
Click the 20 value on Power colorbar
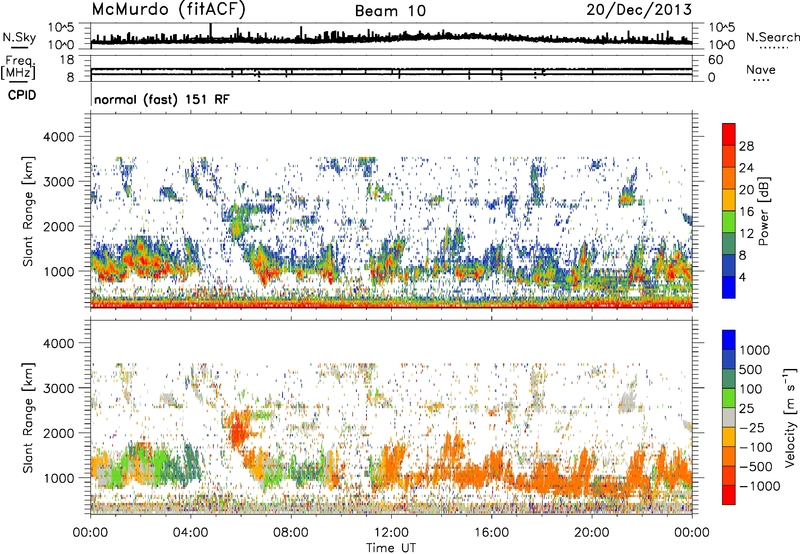pos(746,190)
